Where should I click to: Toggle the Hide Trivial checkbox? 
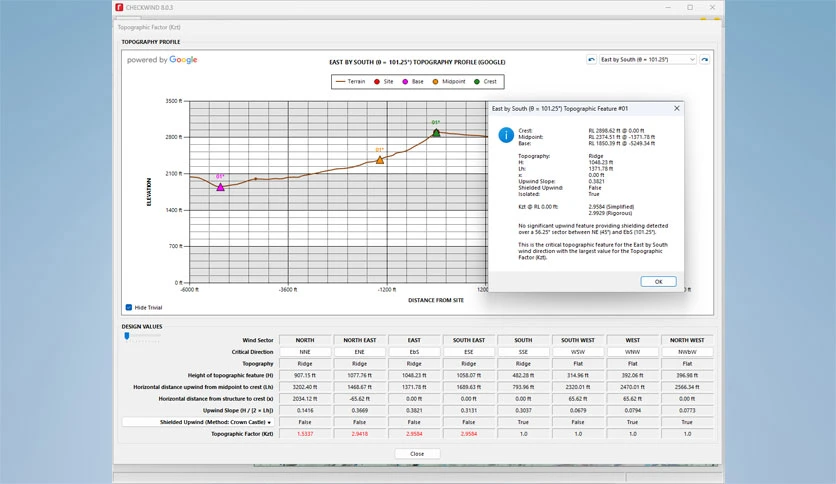(128, 307)
